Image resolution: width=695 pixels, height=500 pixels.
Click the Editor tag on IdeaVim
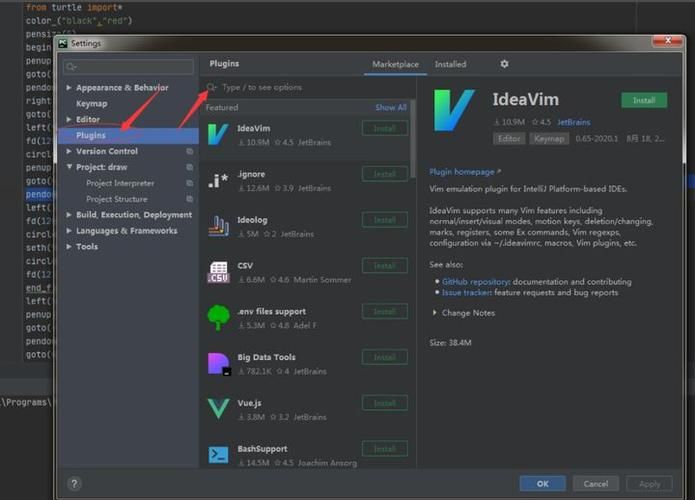tap(509, 139)
